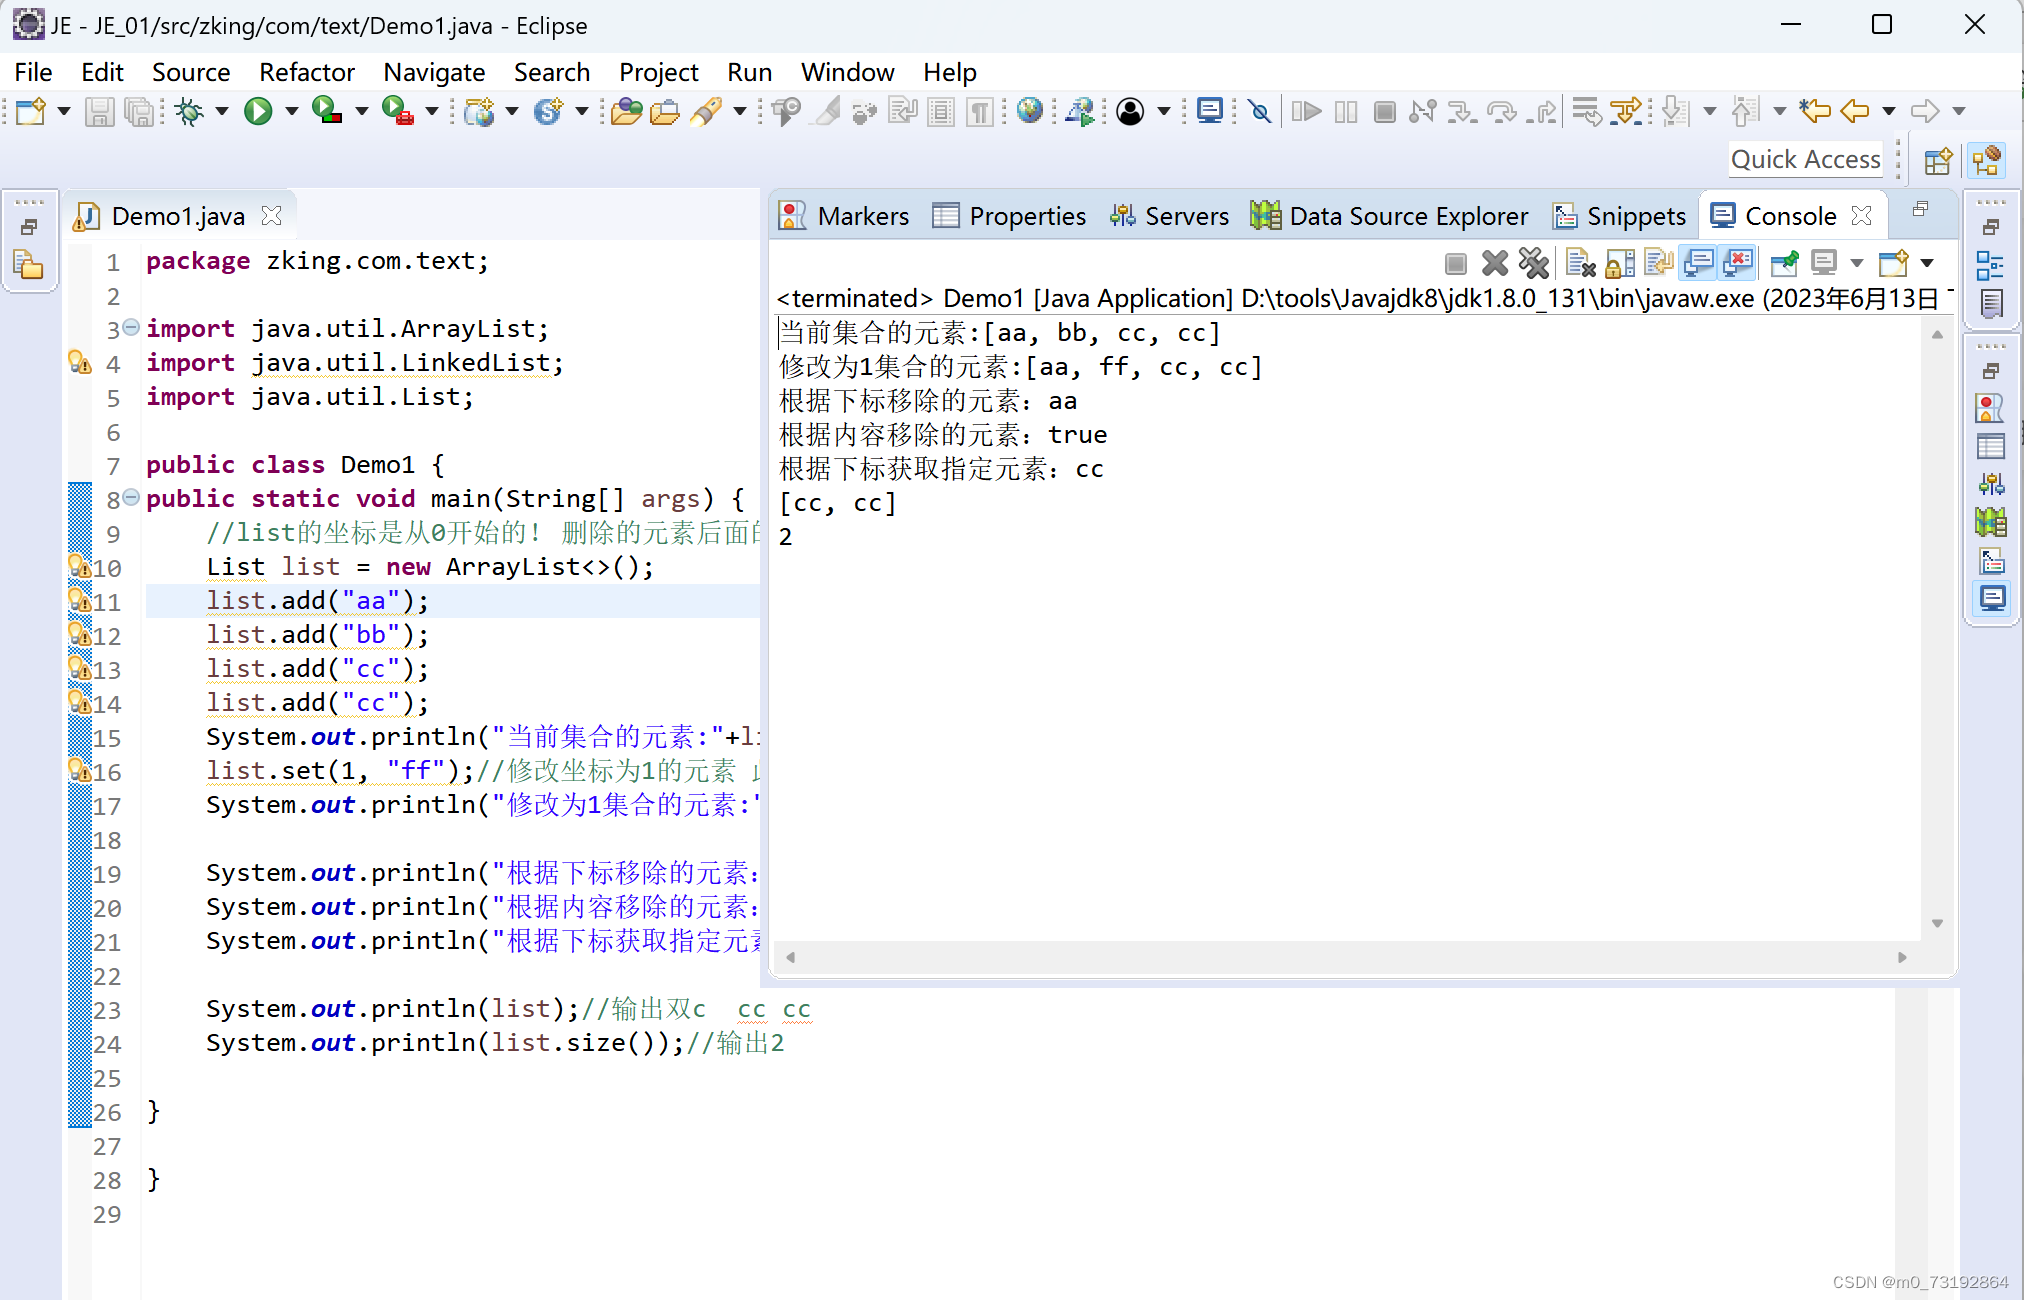
Task: Click the warning marker on line 16
Action: [79, 770]
